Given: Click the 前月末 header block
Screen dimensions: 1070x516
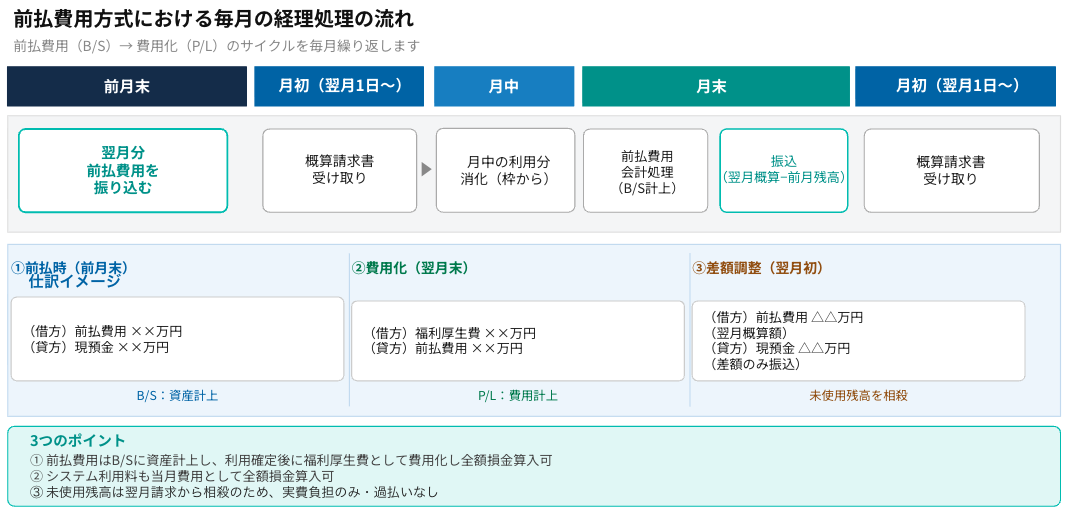Looking at the screenshot, I should coord(127,87).
